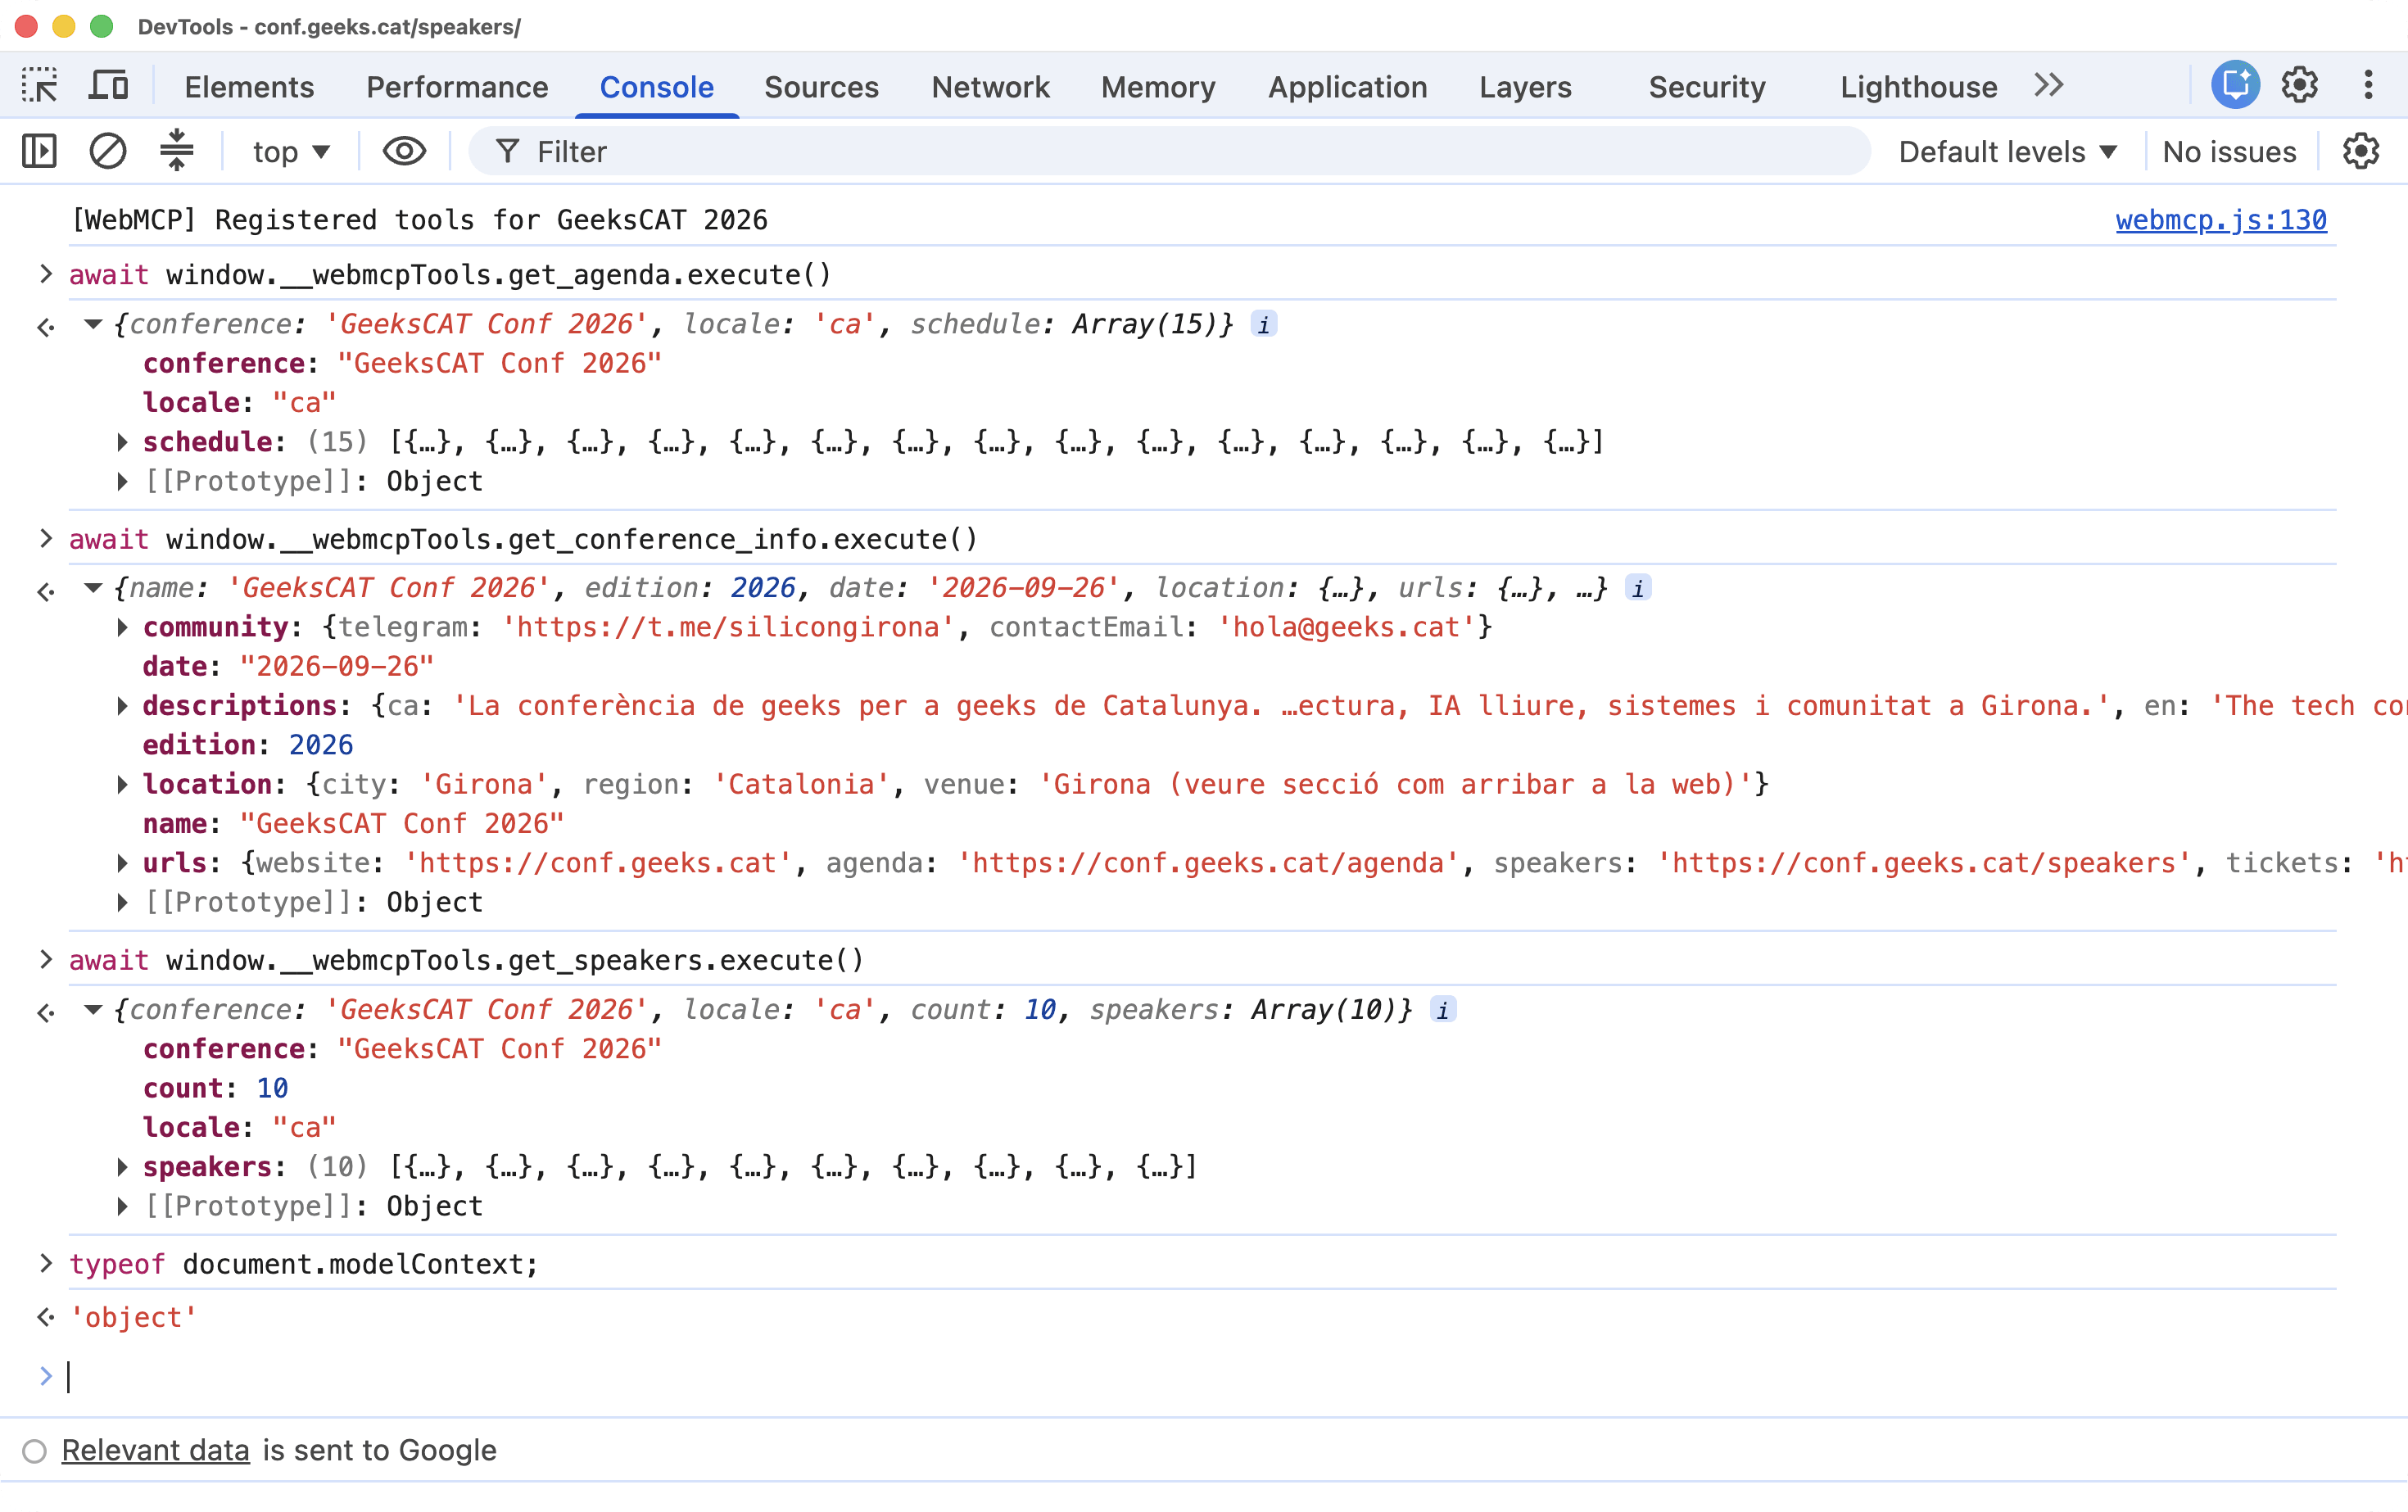
Task: Toggle the device toolbar icon
Action: (108, 86)
